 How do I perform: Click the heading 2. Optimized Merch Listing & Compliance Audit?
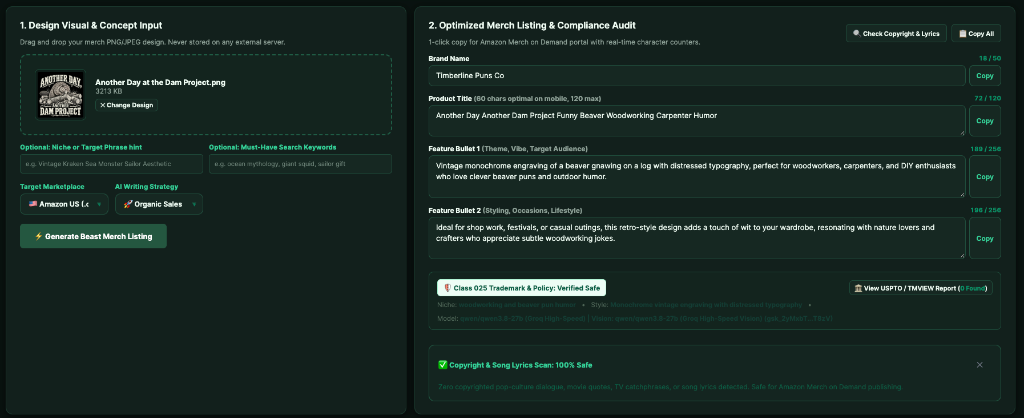coord(532,25)
